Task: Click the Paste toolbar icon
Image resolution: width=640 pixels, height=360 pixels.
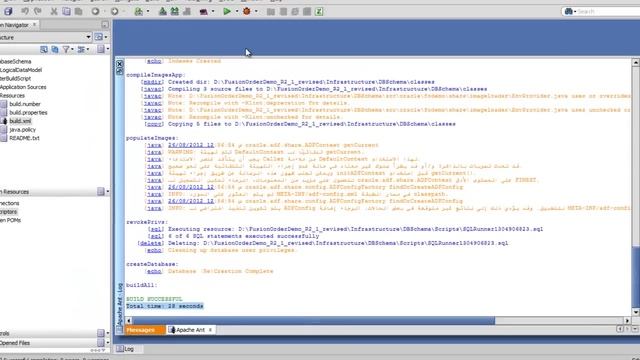Action: tap(78, 11)
